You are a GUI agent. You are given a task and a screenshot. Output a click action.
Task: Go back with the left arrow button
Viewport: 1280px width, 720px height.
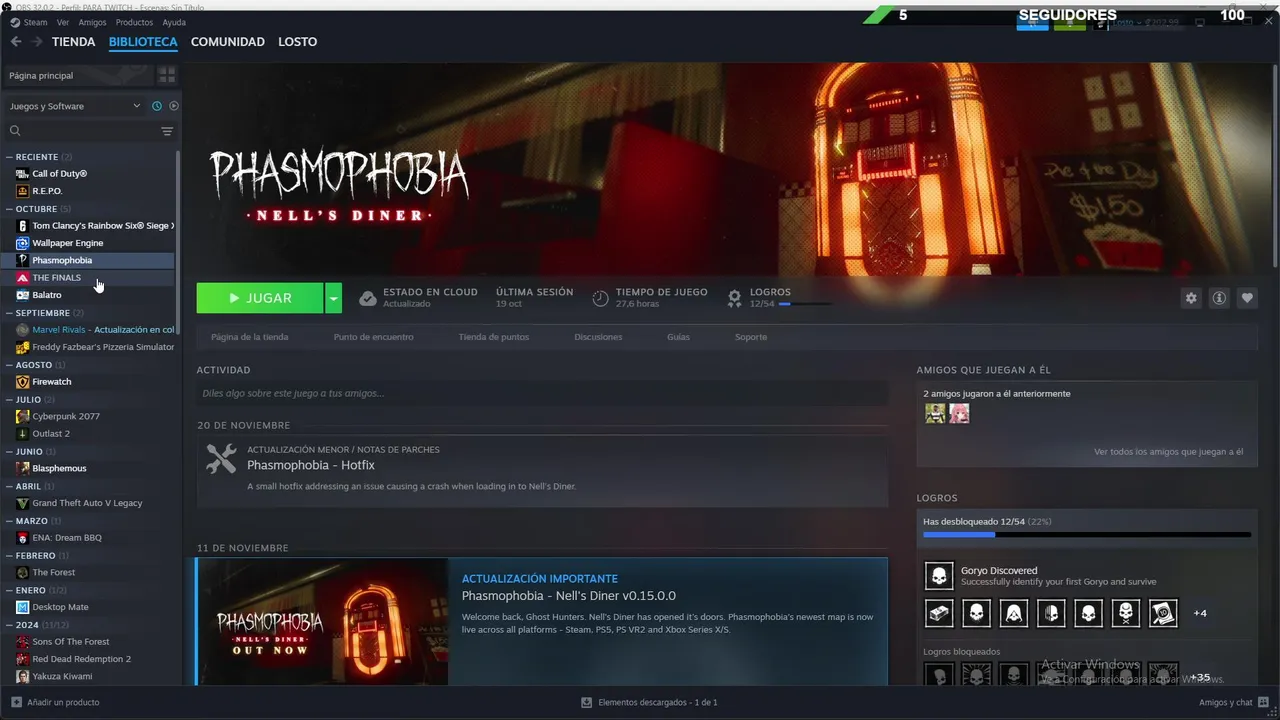click(x=16, y=42)
